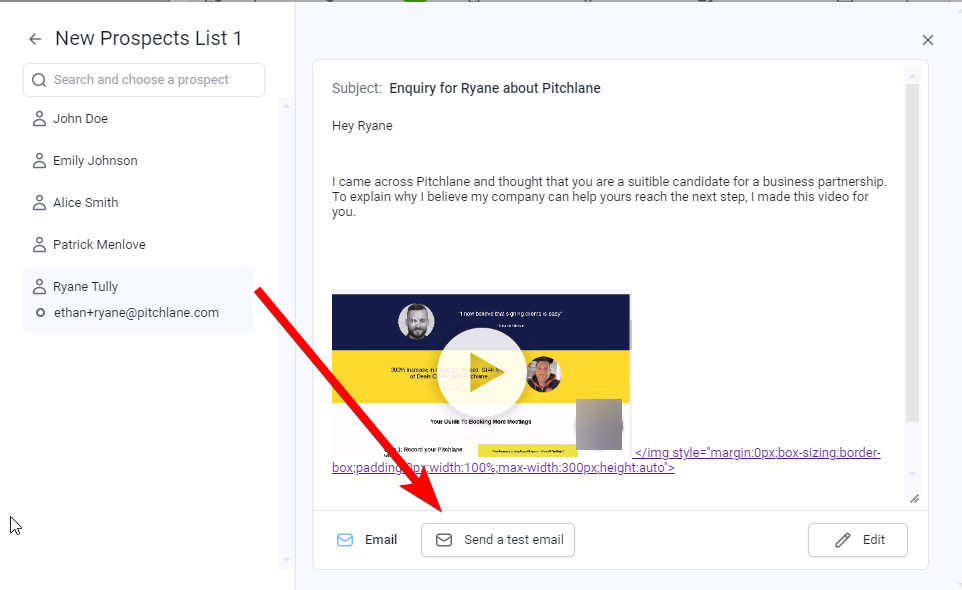962x590 pixels.
Task: Select prospect Ryane Tully
Action: pyautogui.click(x=85, y=286)
